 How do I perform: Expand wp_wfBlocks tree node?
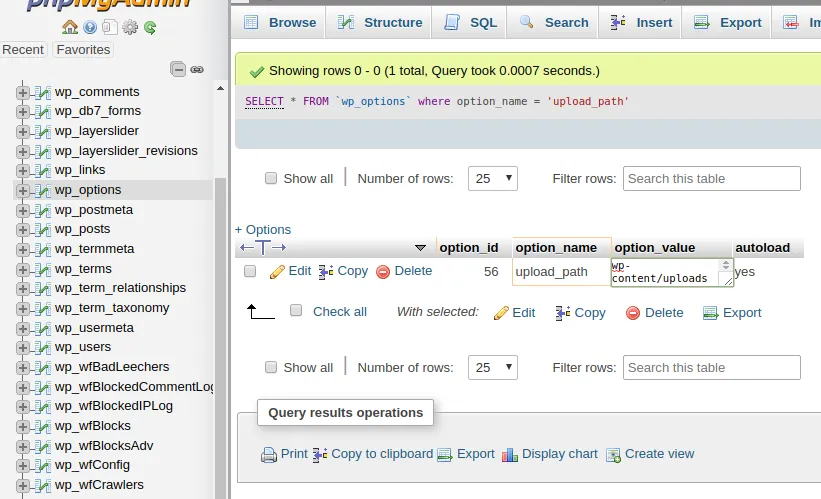pos(23,427)
